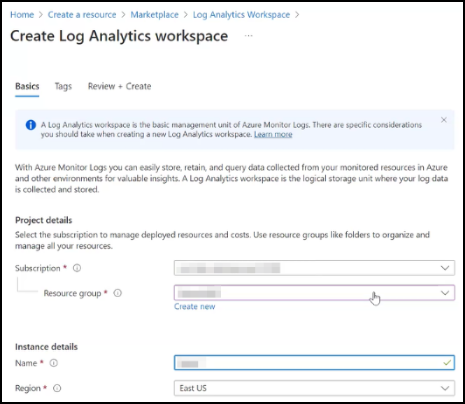Go to Home breadcrumb link
465x404 pixels.
coord(22,15)
